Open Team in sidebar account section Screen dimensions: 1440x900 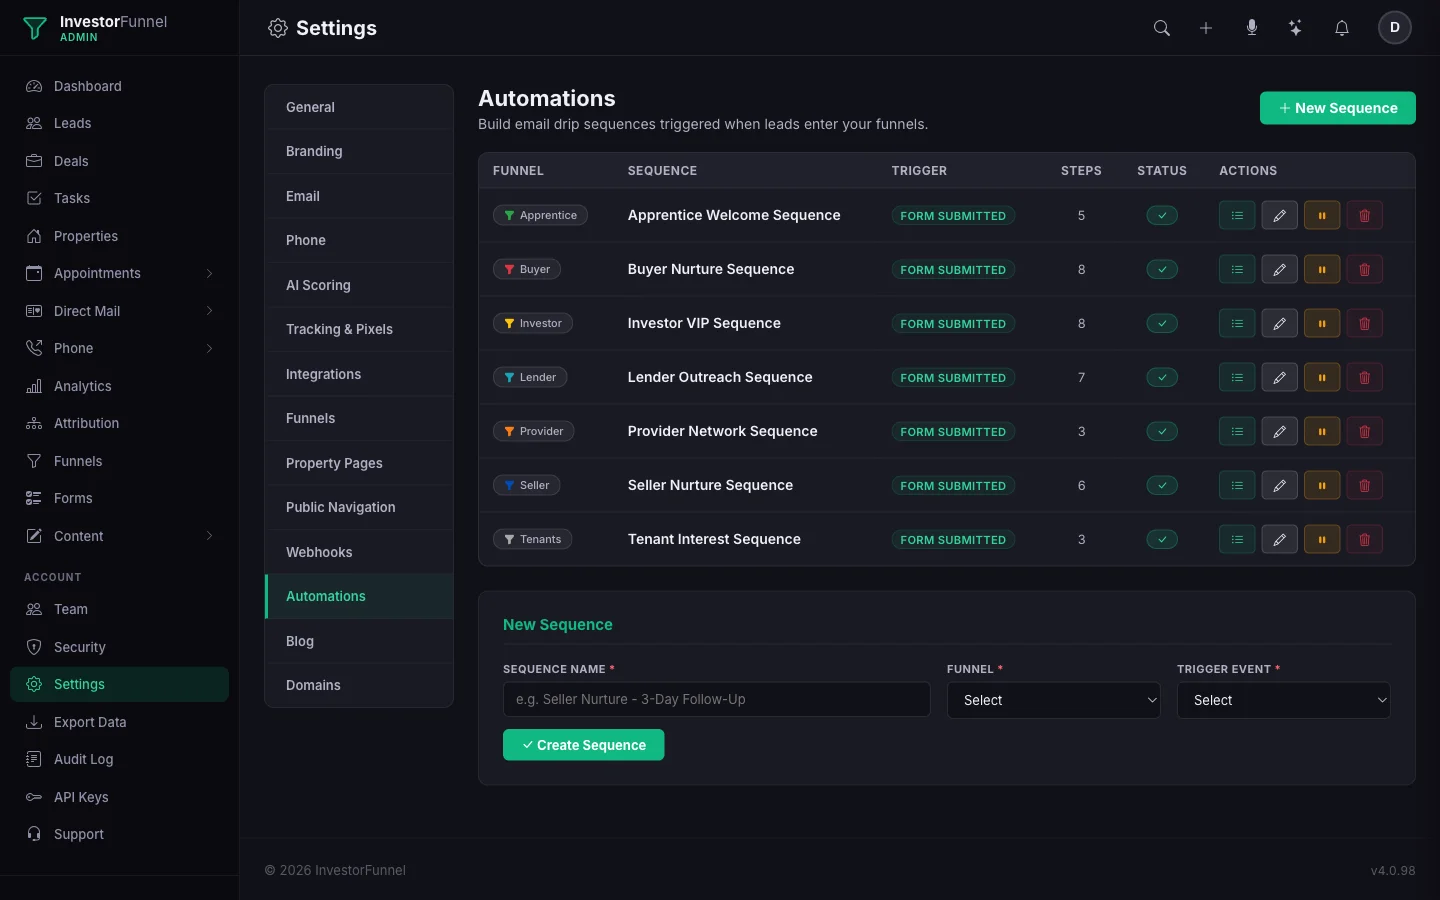tap(119, 609)
